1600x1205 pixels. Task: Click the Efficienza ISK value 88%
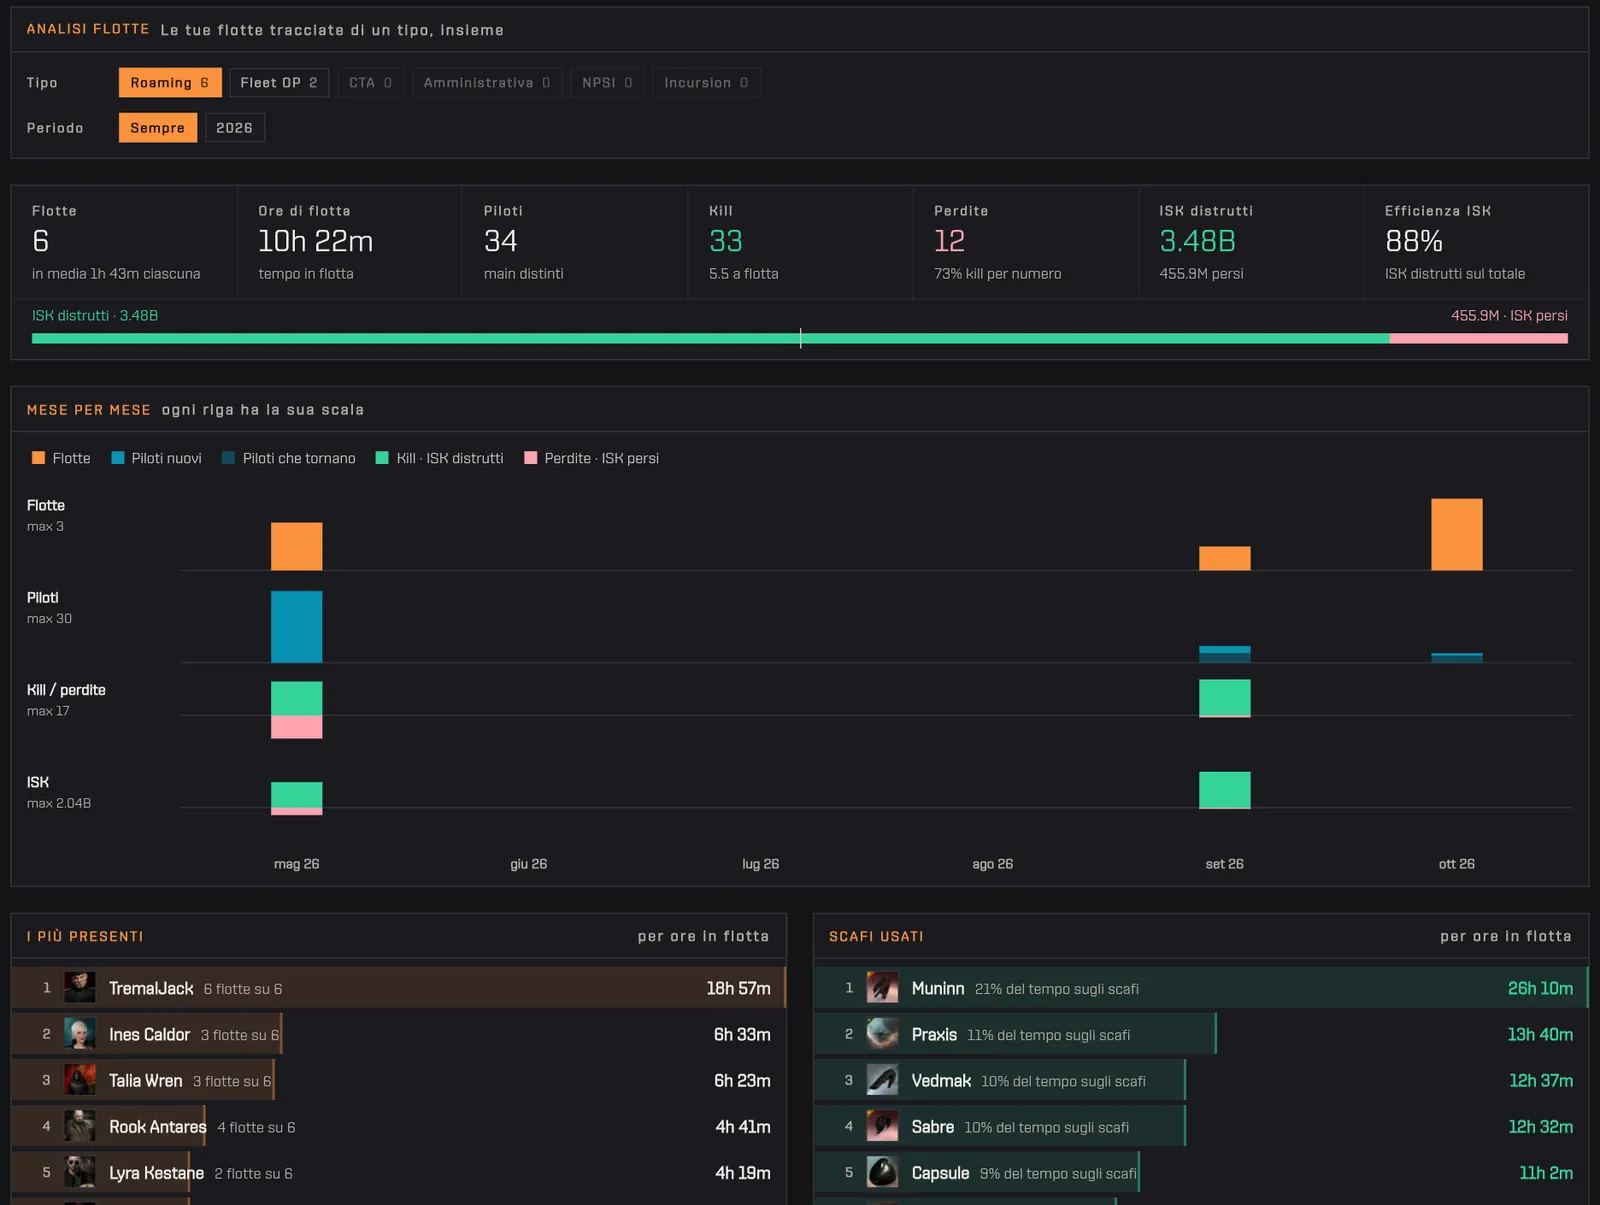1413,241
